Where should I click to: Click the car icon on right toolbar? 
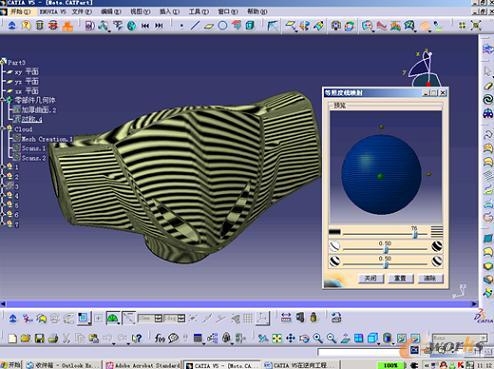coord(488,113)
